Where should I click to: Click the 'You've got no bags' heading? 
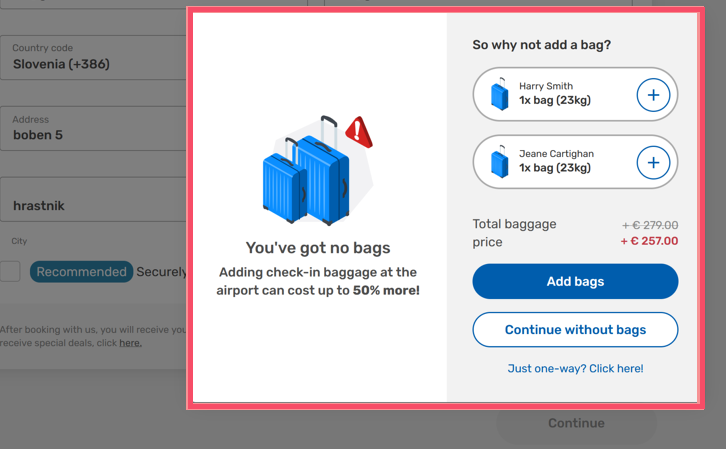(x=318, y=248)
